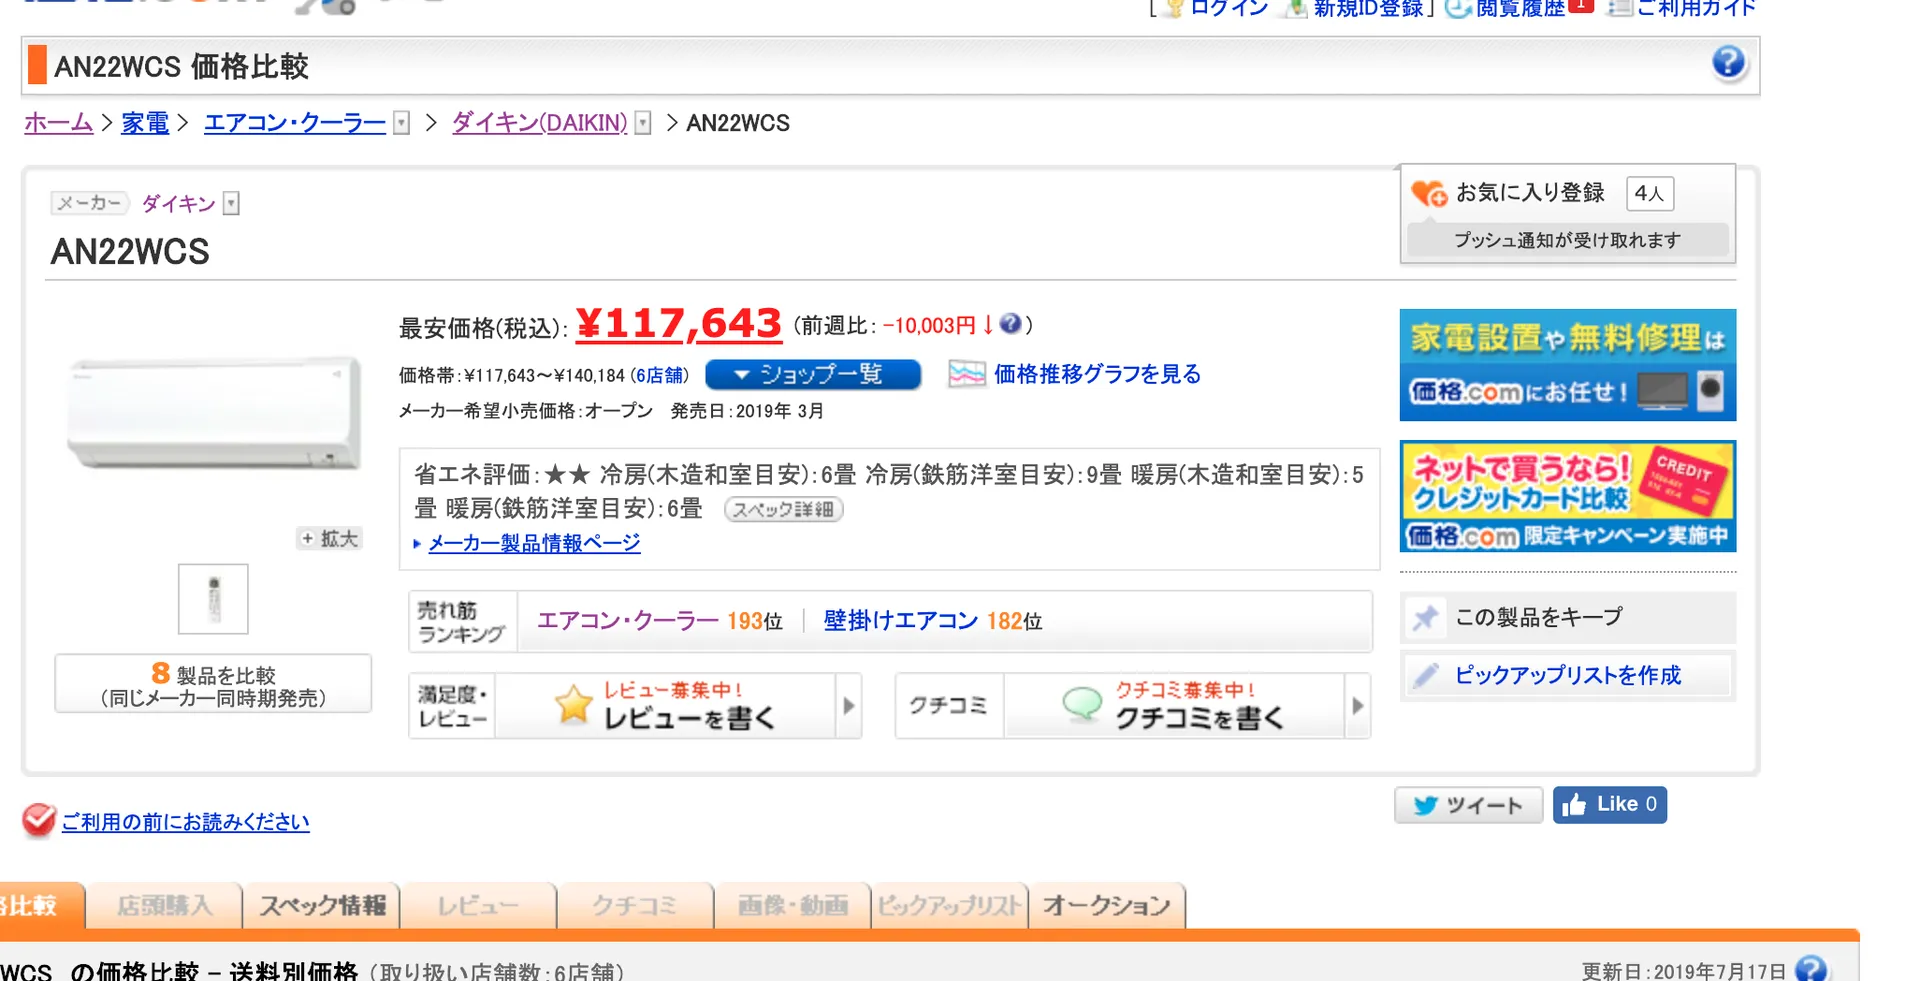Click the help icon beside weekly price change
1920x981 pixels.
pyautogui.click(x=1010, y=324)
